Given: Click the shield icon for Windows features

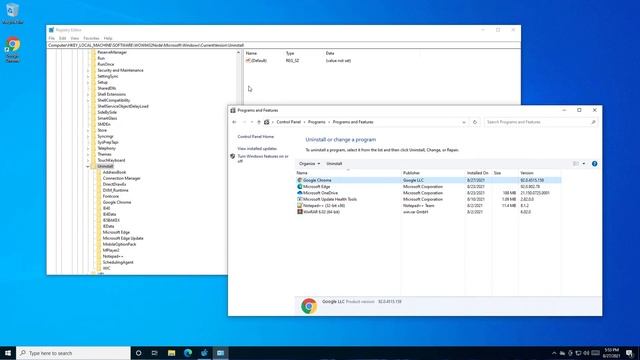Looking at the screenshot, I should 233,156.
